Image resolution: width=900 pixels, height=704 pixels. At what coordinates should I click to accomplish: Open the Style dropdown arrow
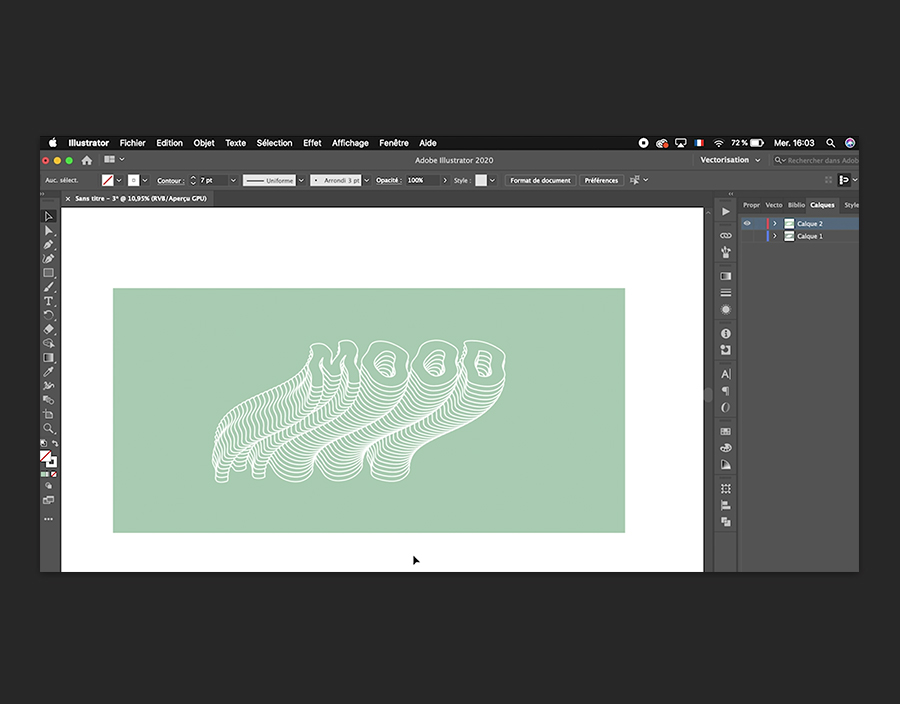[x=492, y=180]
